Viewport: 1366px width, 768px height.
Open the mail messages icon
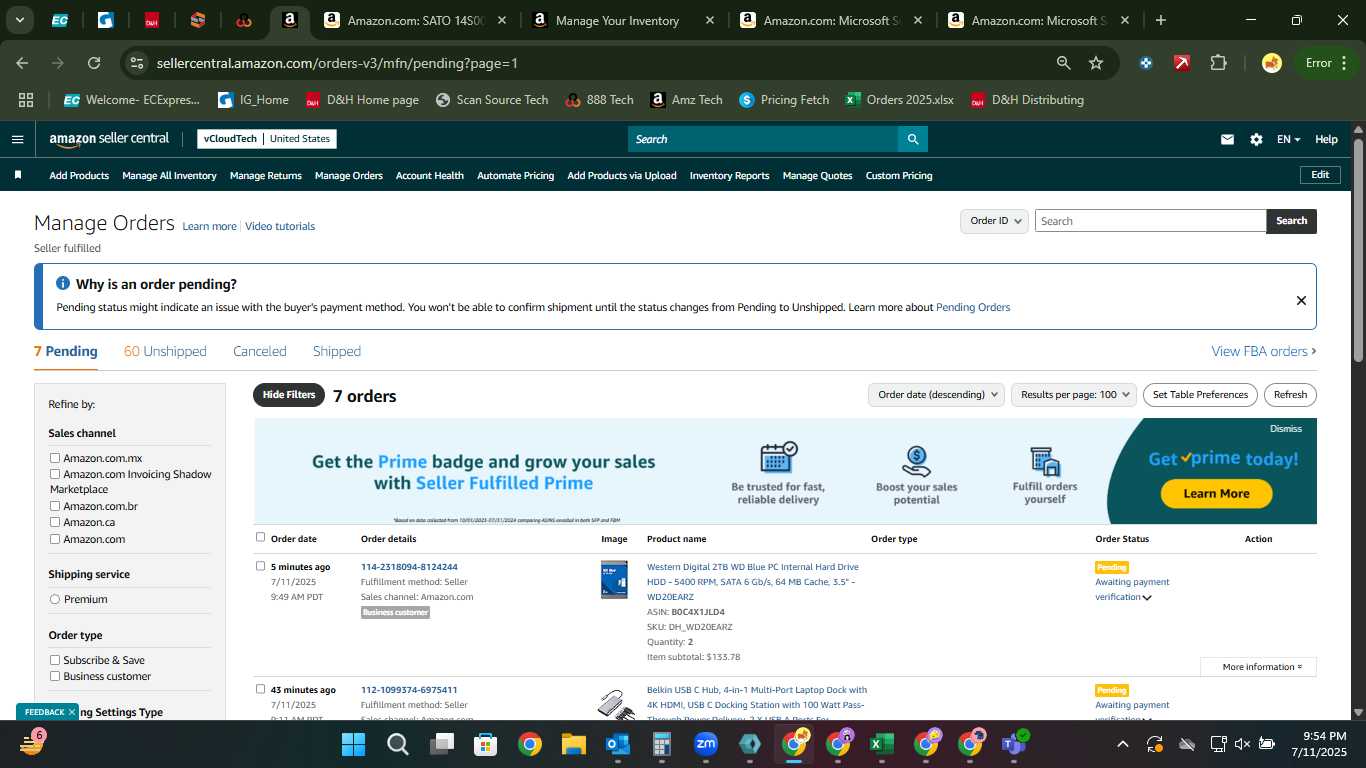[1227, 139]
